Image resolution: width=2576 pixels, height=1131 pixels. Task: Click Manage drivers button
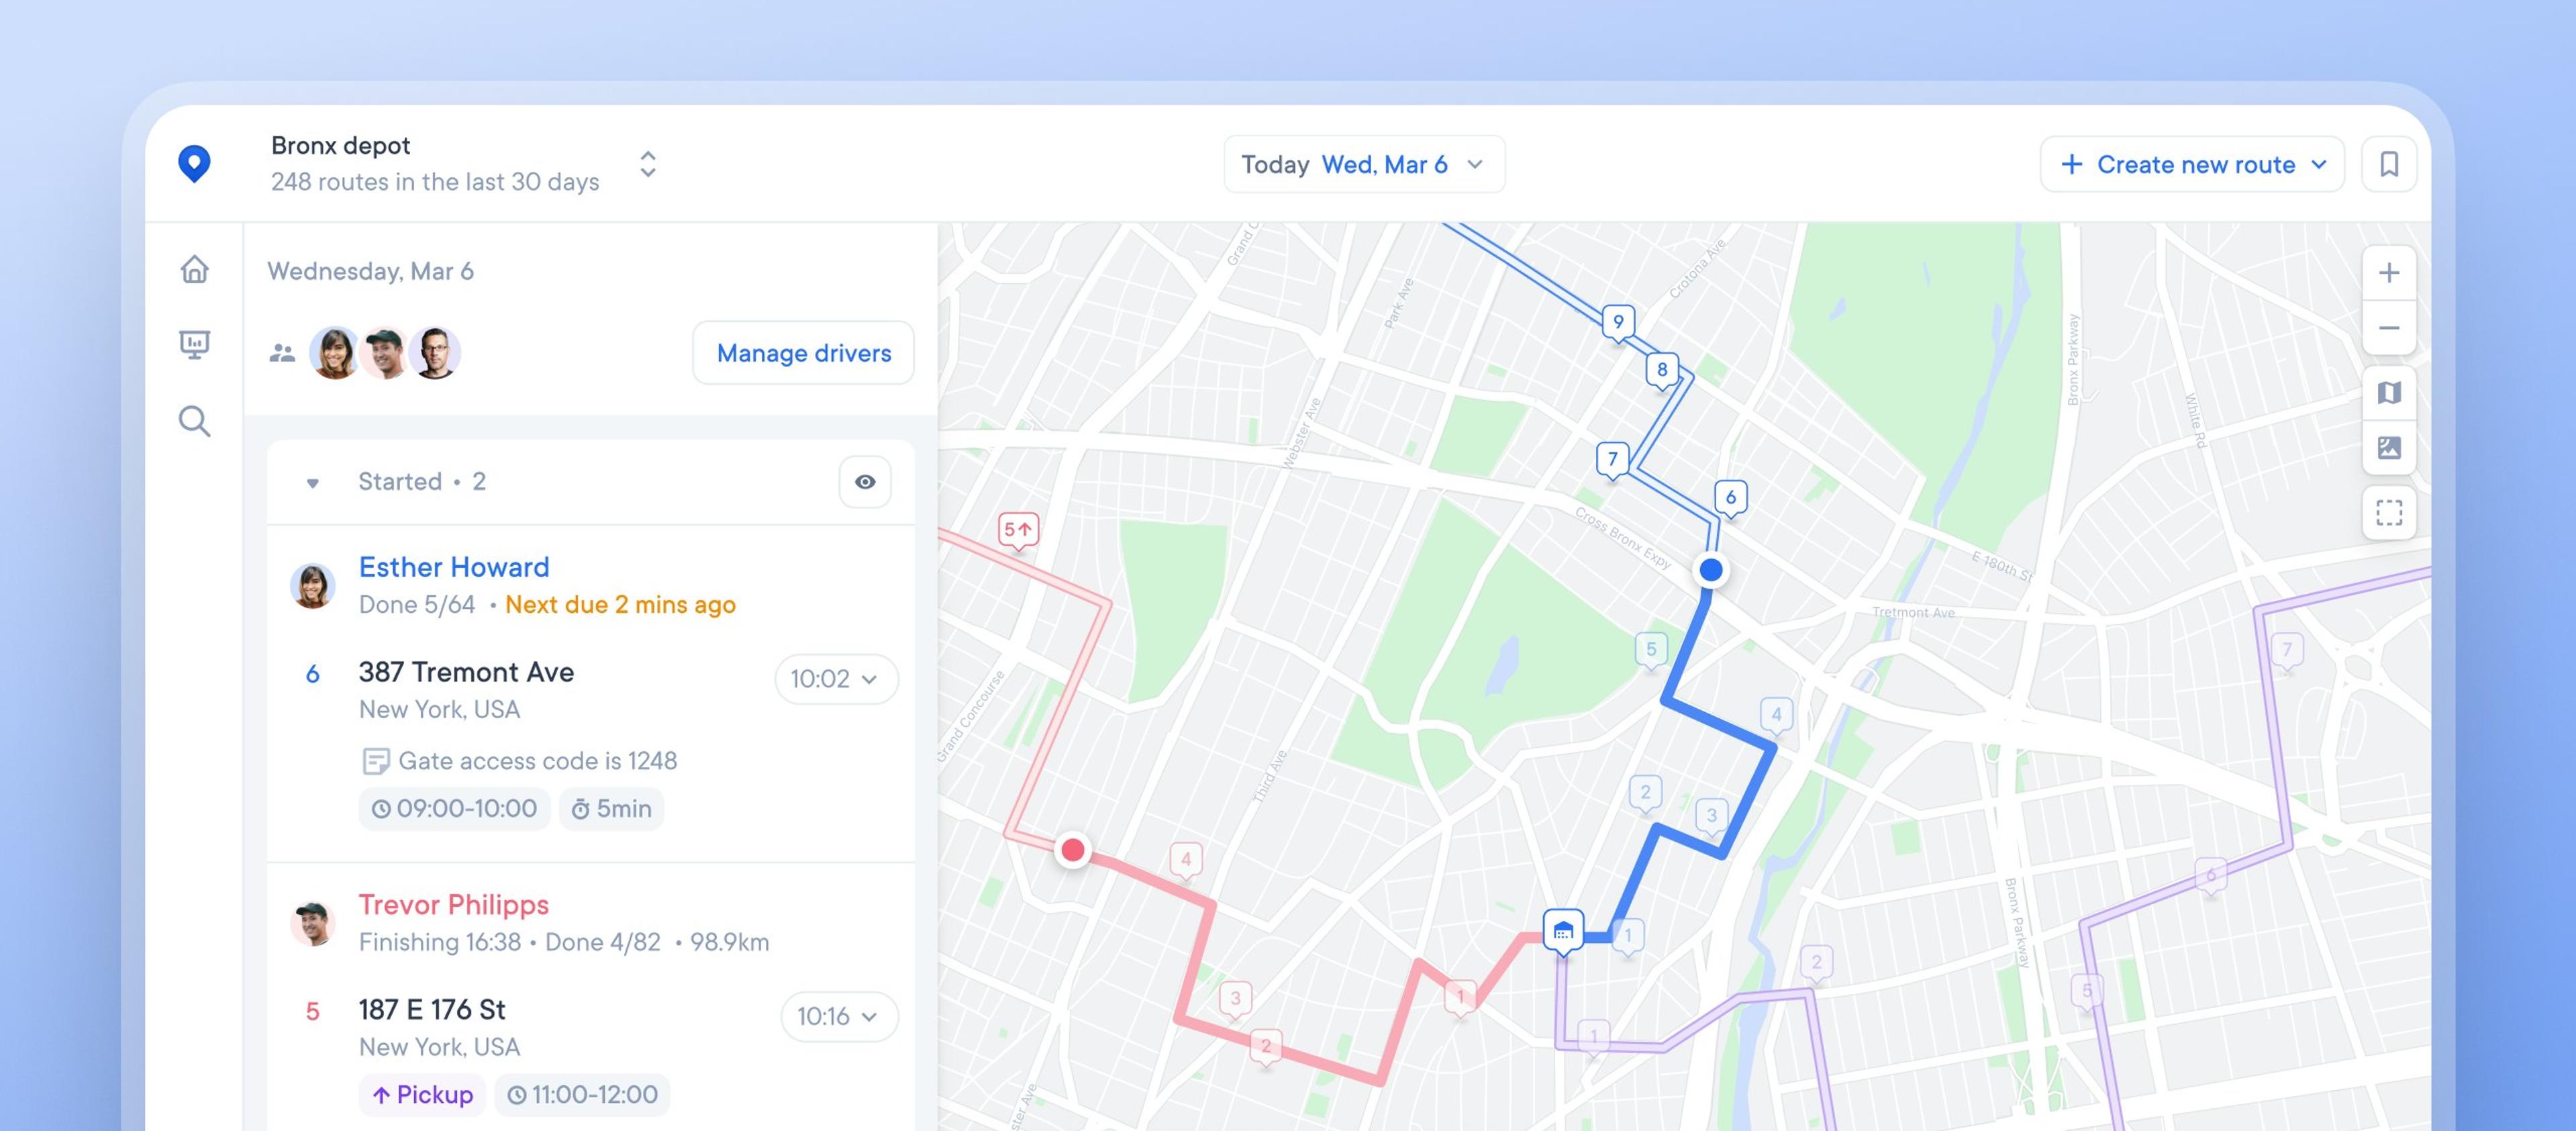pos(803,353)
